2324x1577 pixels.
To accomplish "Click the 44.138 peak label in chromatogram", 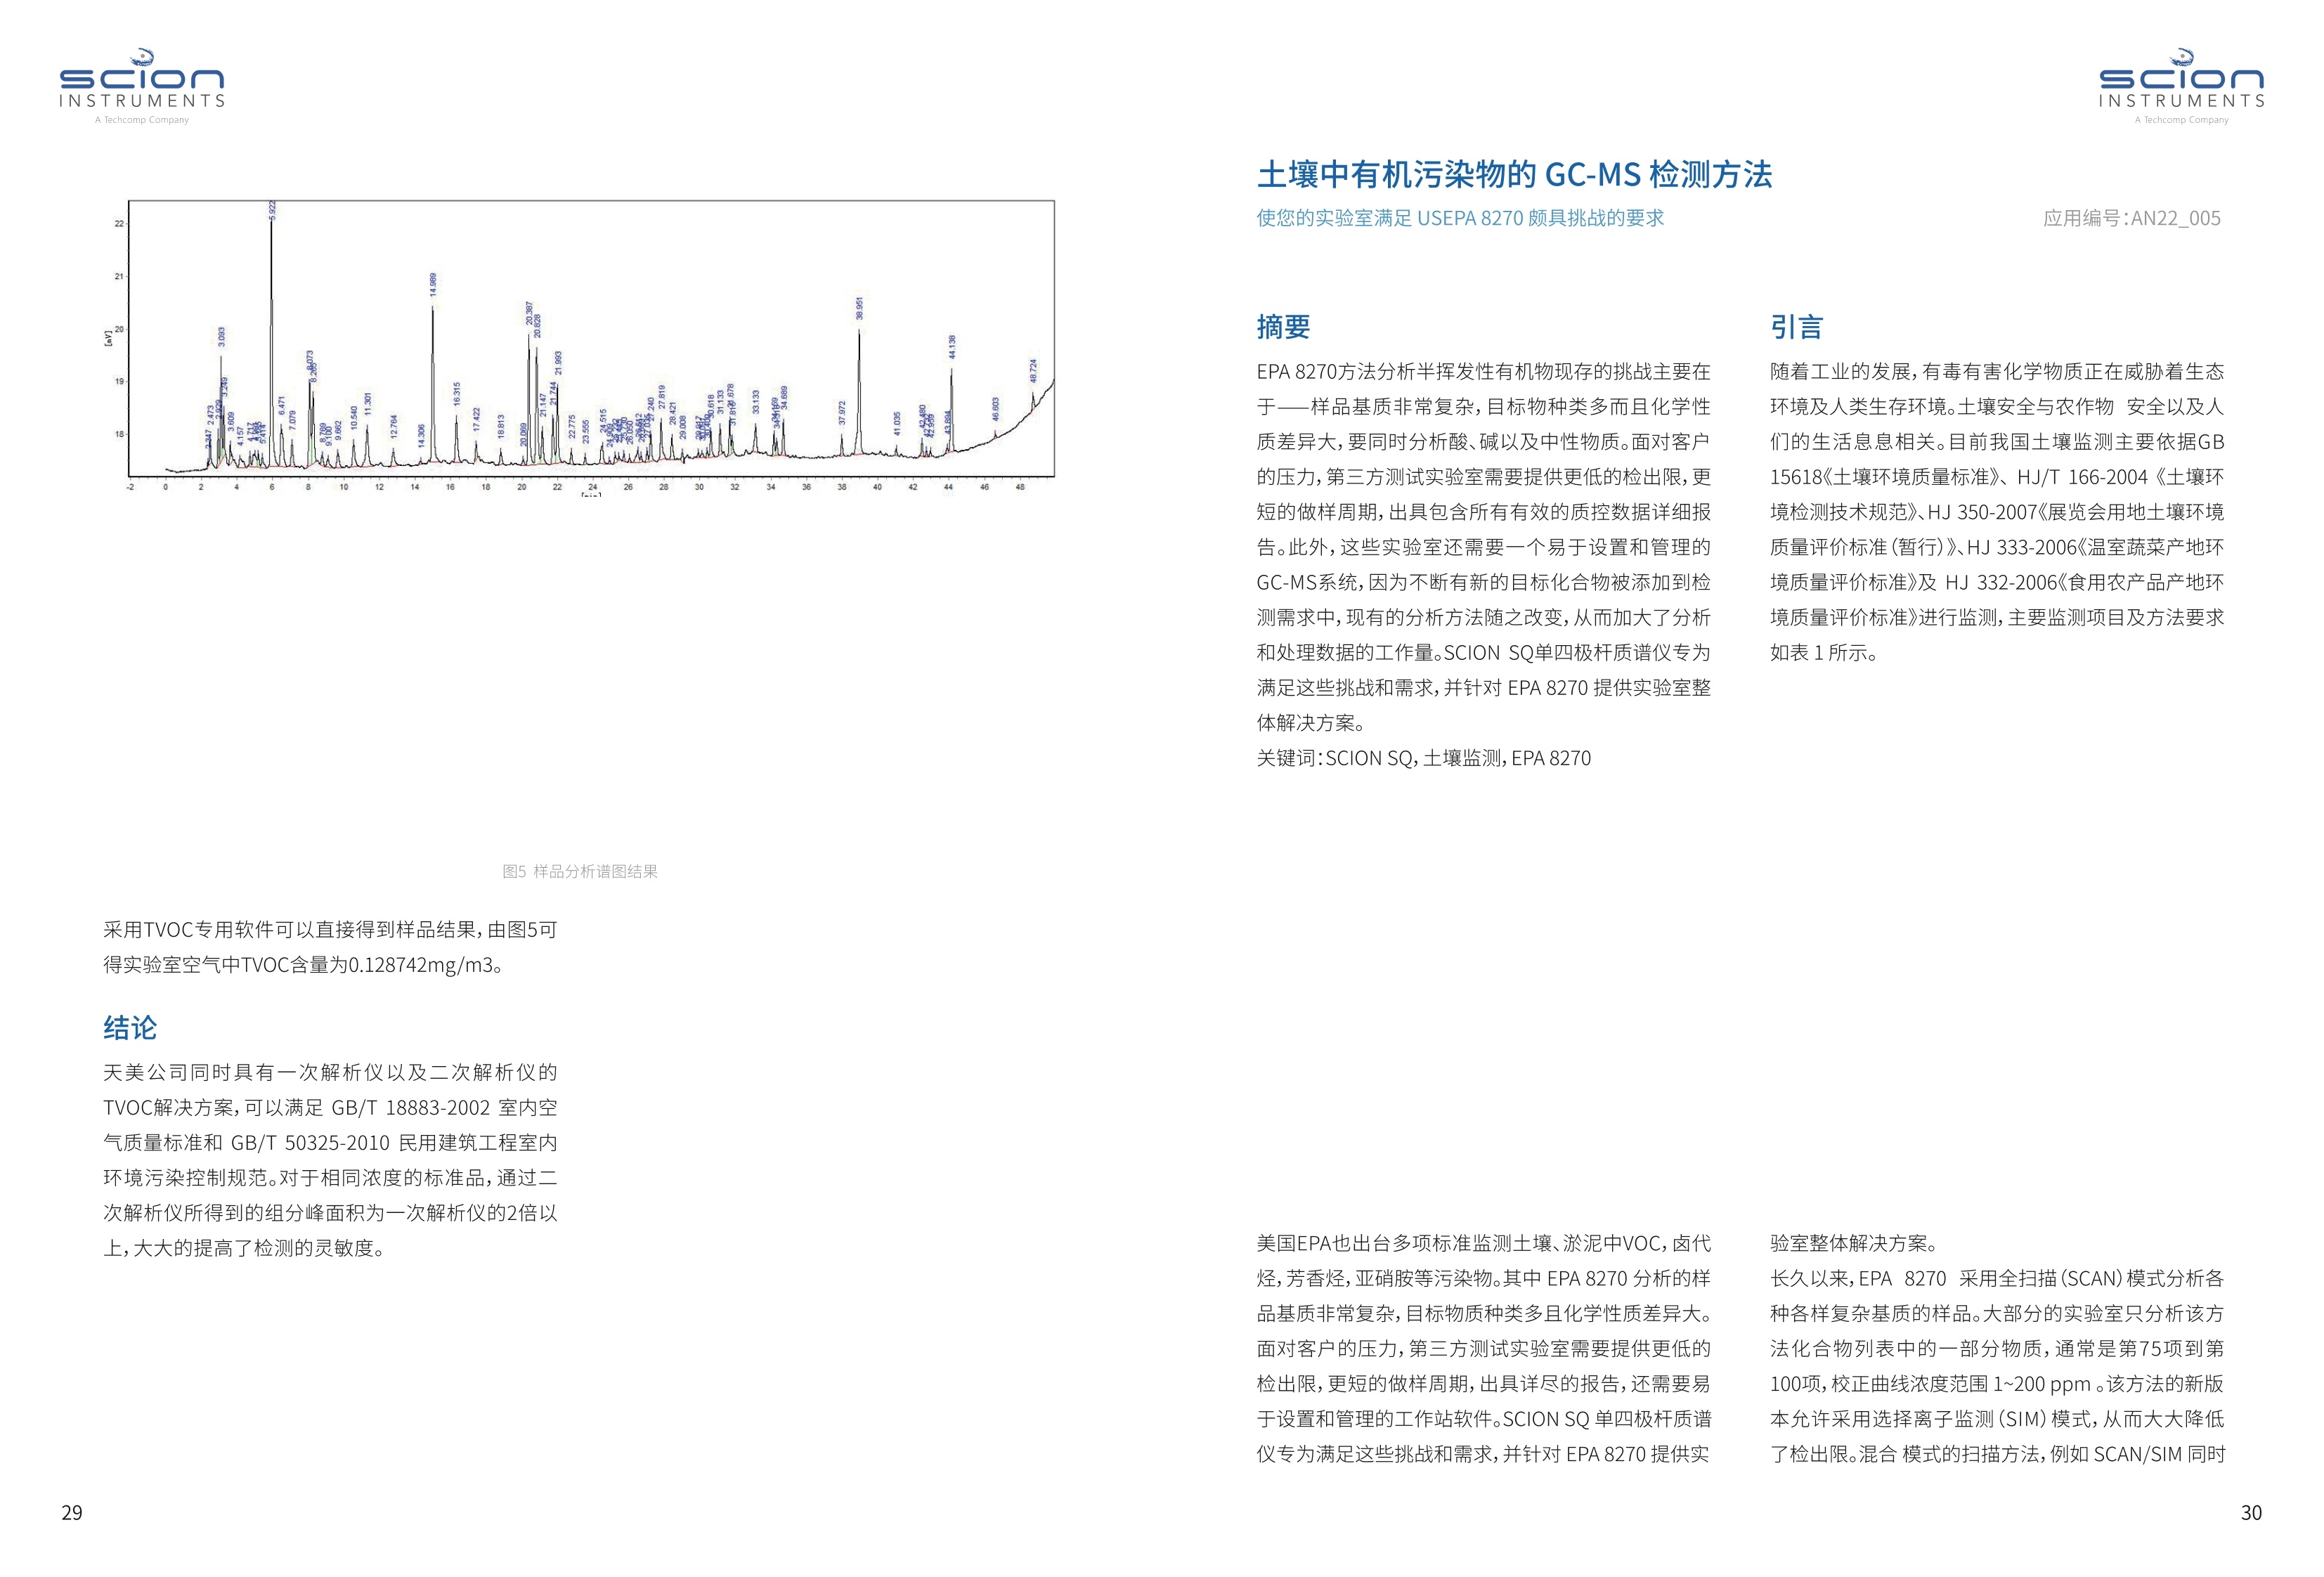I will coord(952,347).
